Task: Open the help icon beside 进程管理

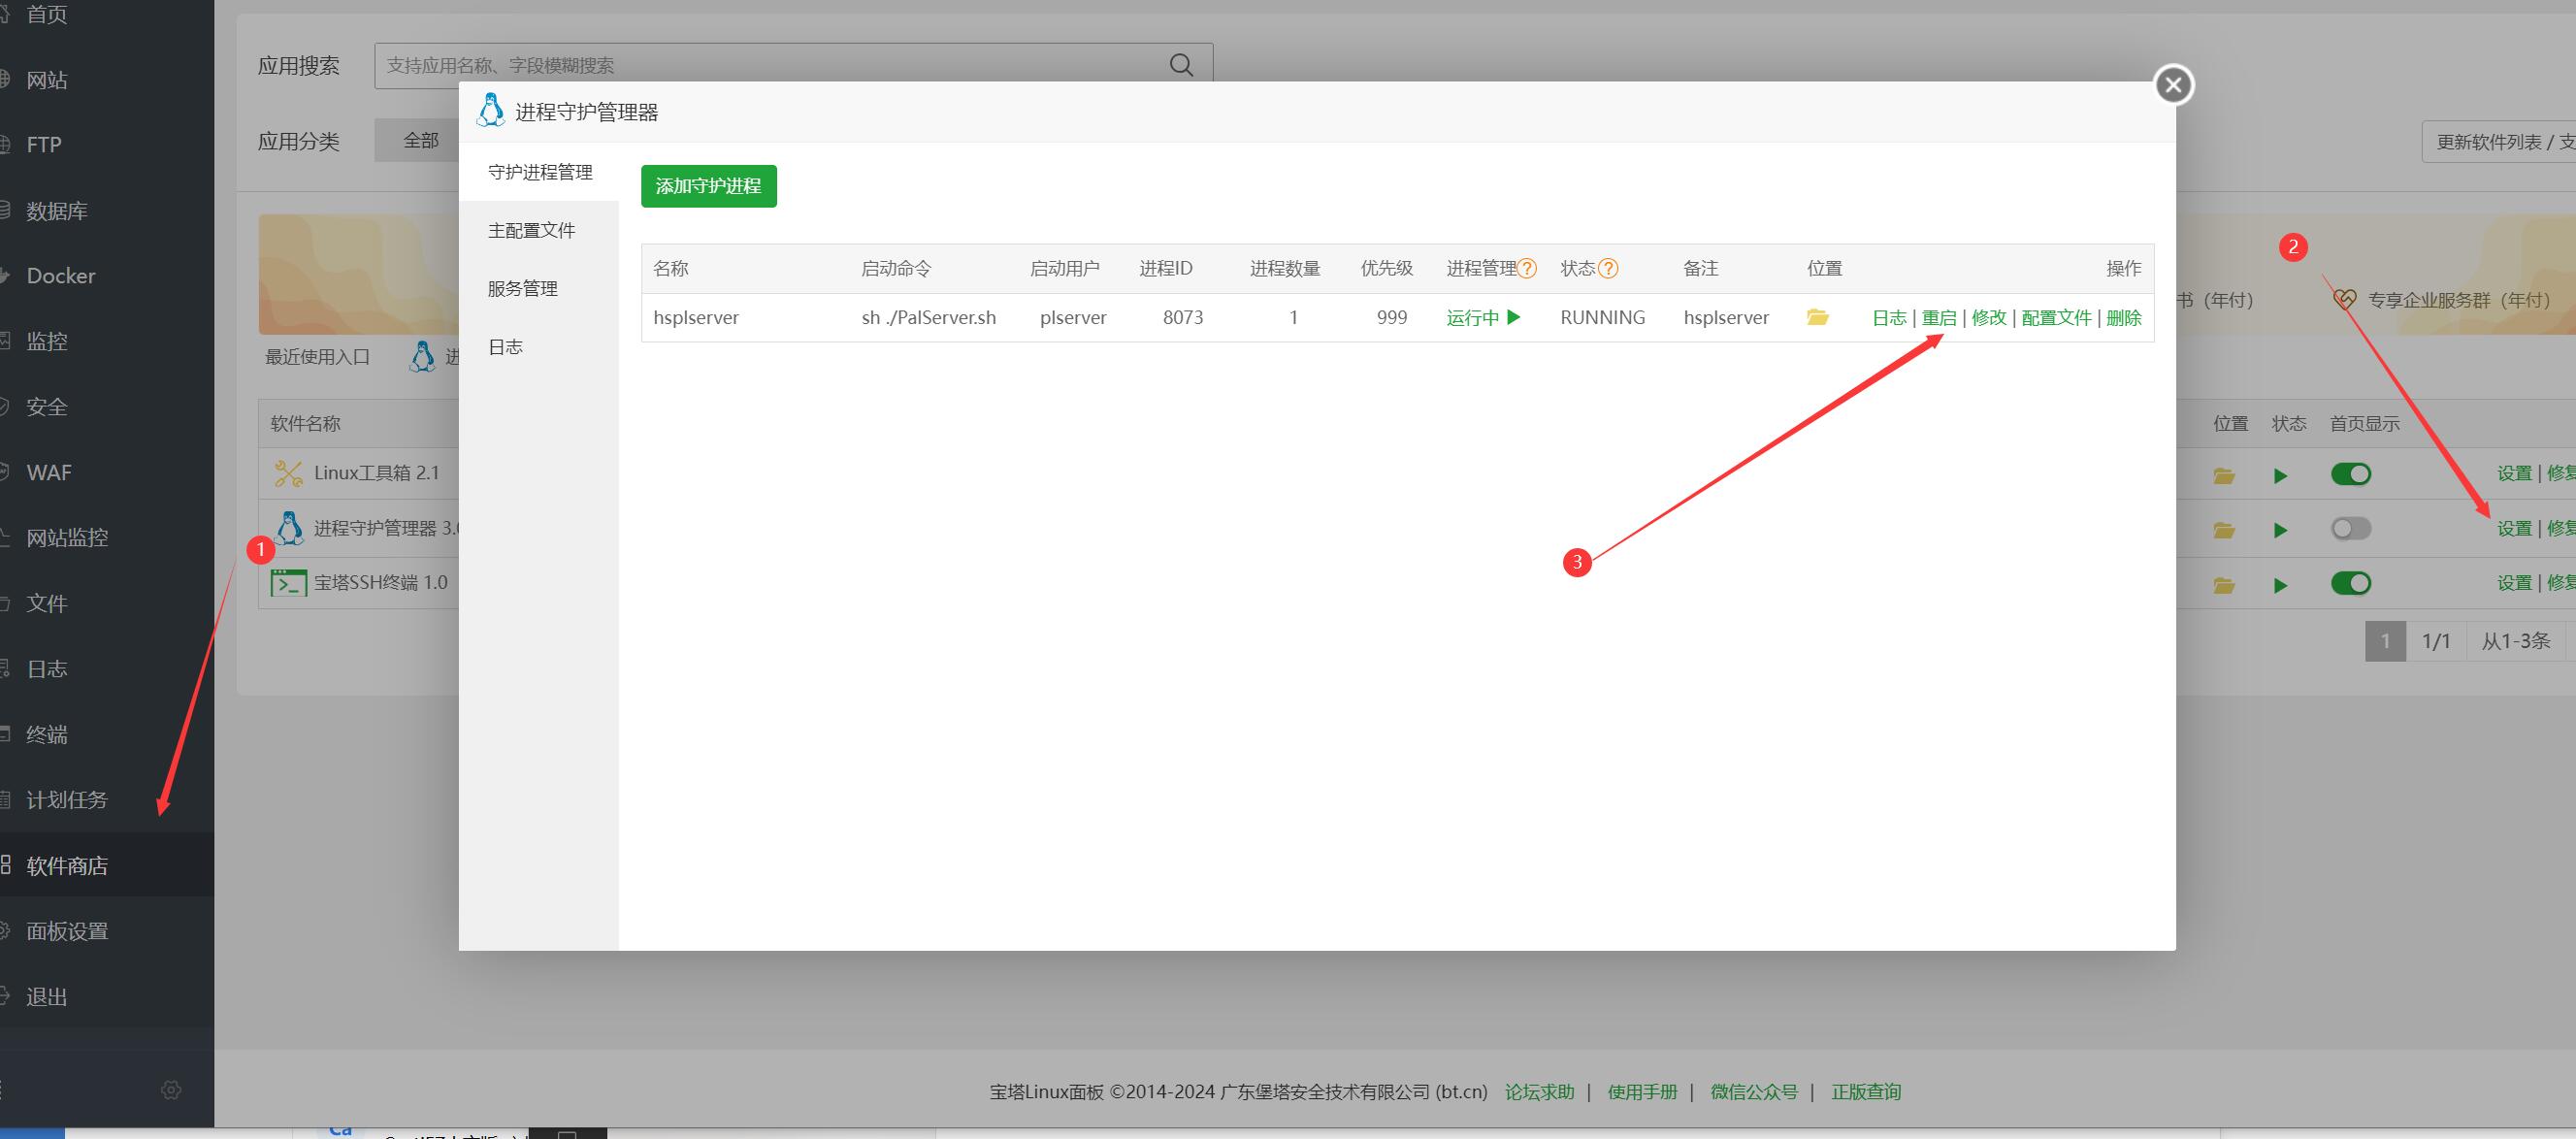Action: point(1527,268)
